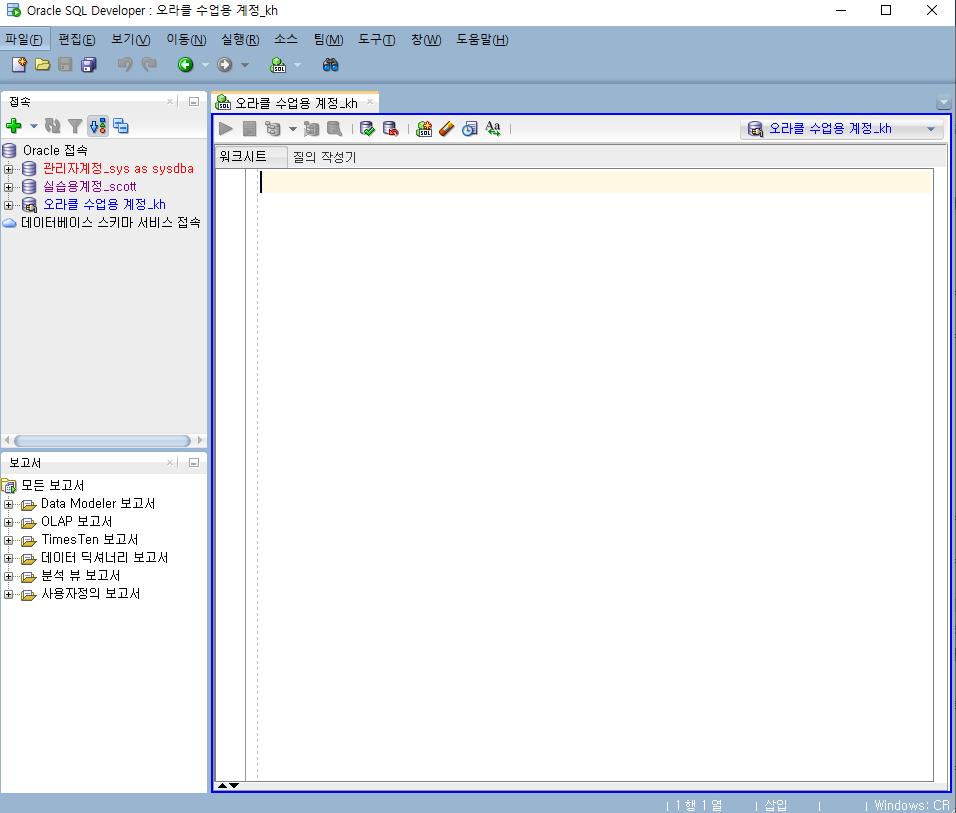Click the Save All icon
Screen dimensions: 956x813
coord(89,65)
